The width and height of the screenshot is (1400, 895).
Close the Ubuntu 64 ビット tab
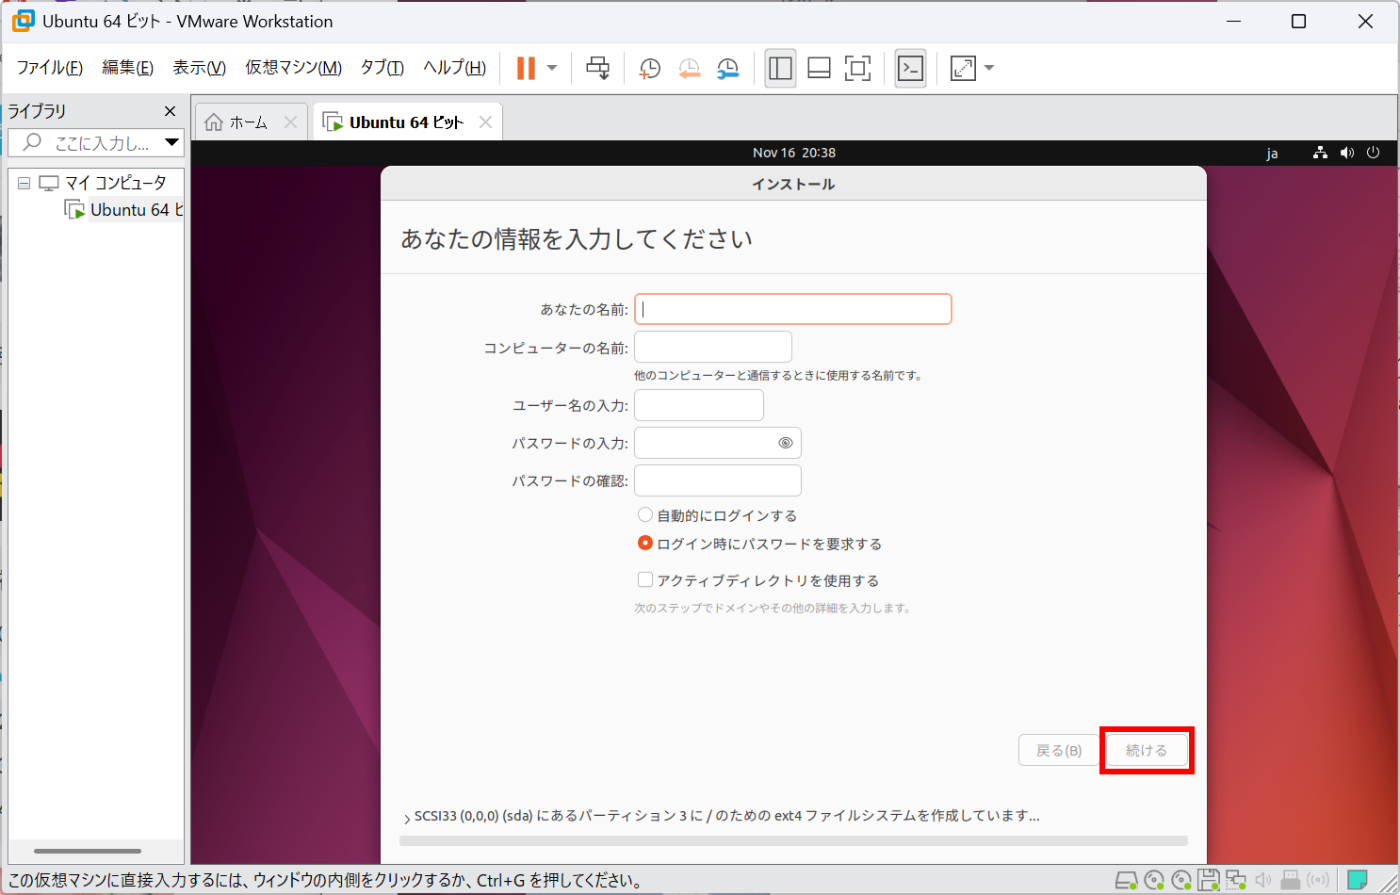(485, 122)
